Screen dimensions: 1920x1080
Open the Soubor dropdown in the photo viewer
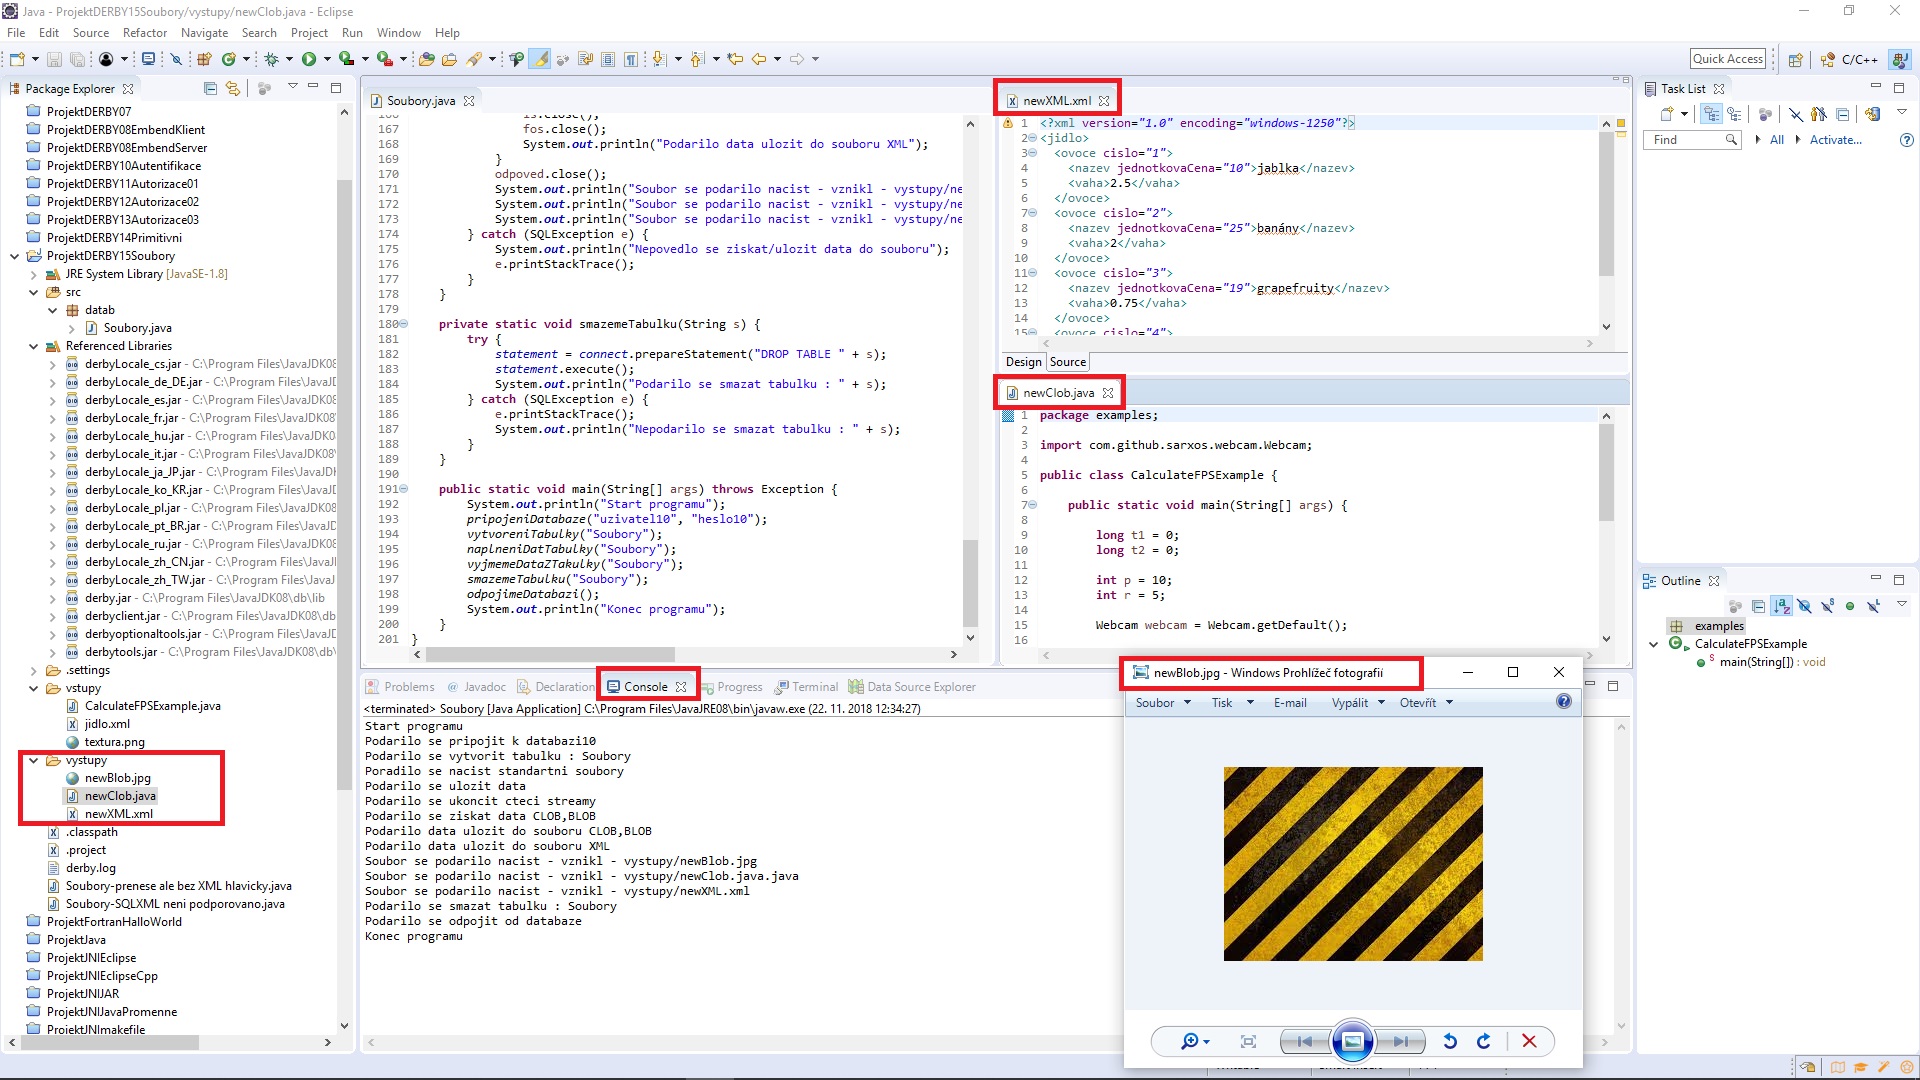(1163, 702)
